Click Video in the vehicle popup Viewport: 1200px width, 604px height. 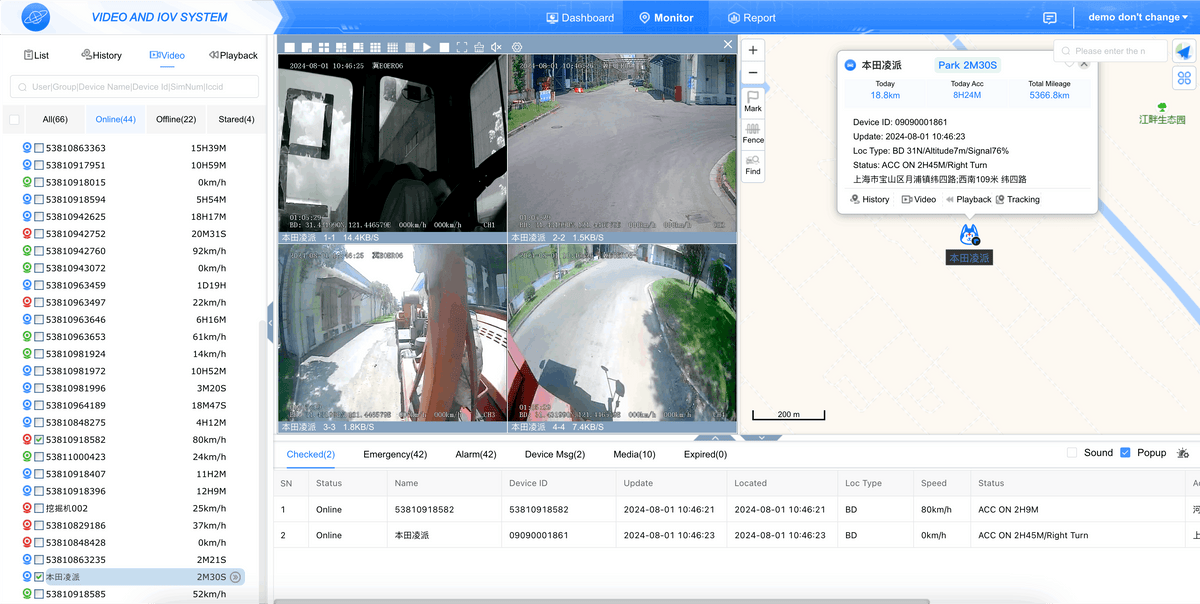tap(919, 199)
